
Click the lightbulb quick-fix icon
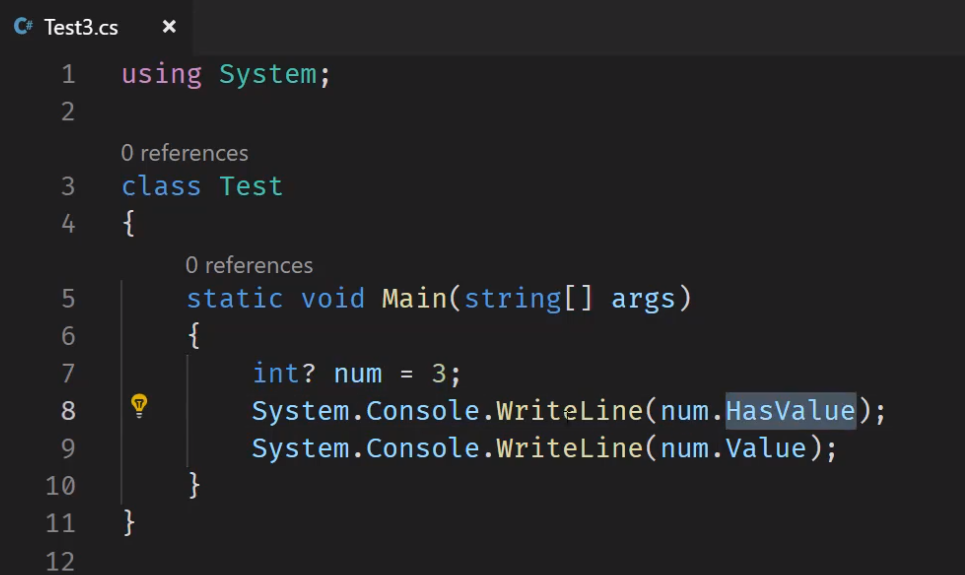point(139,406)
